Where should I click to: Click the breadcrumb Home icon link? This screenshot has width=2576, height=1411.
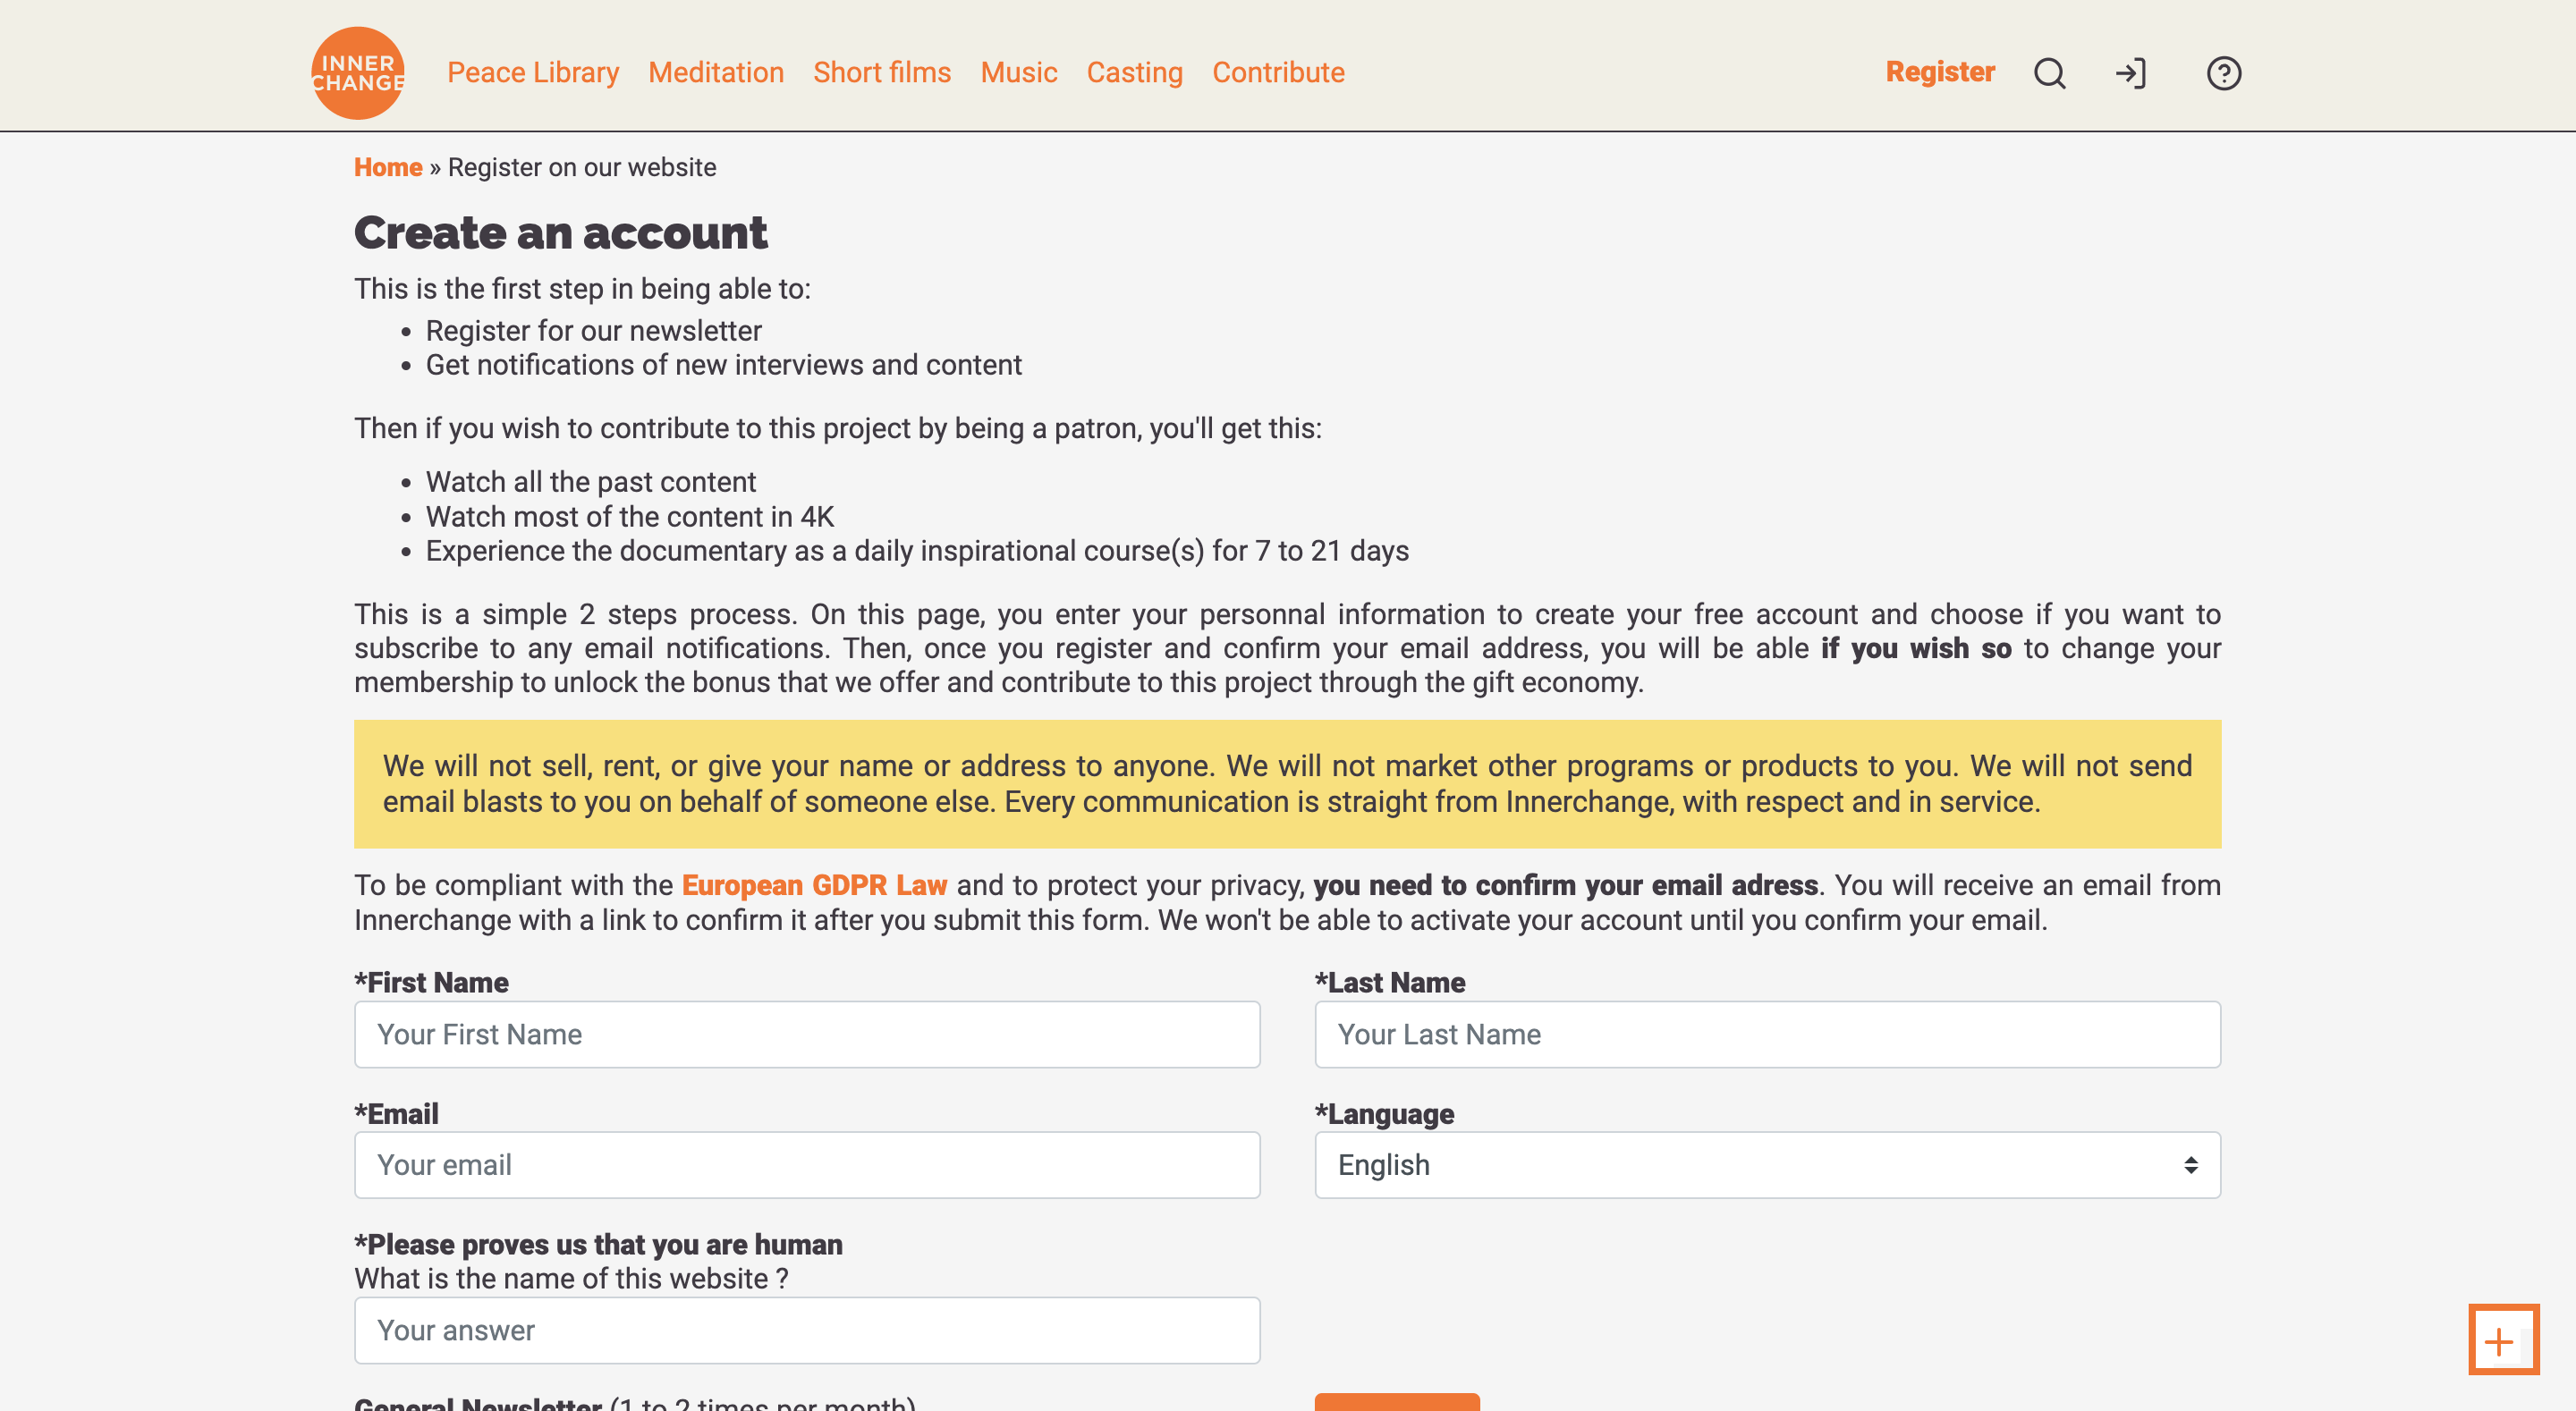[387, 167]
